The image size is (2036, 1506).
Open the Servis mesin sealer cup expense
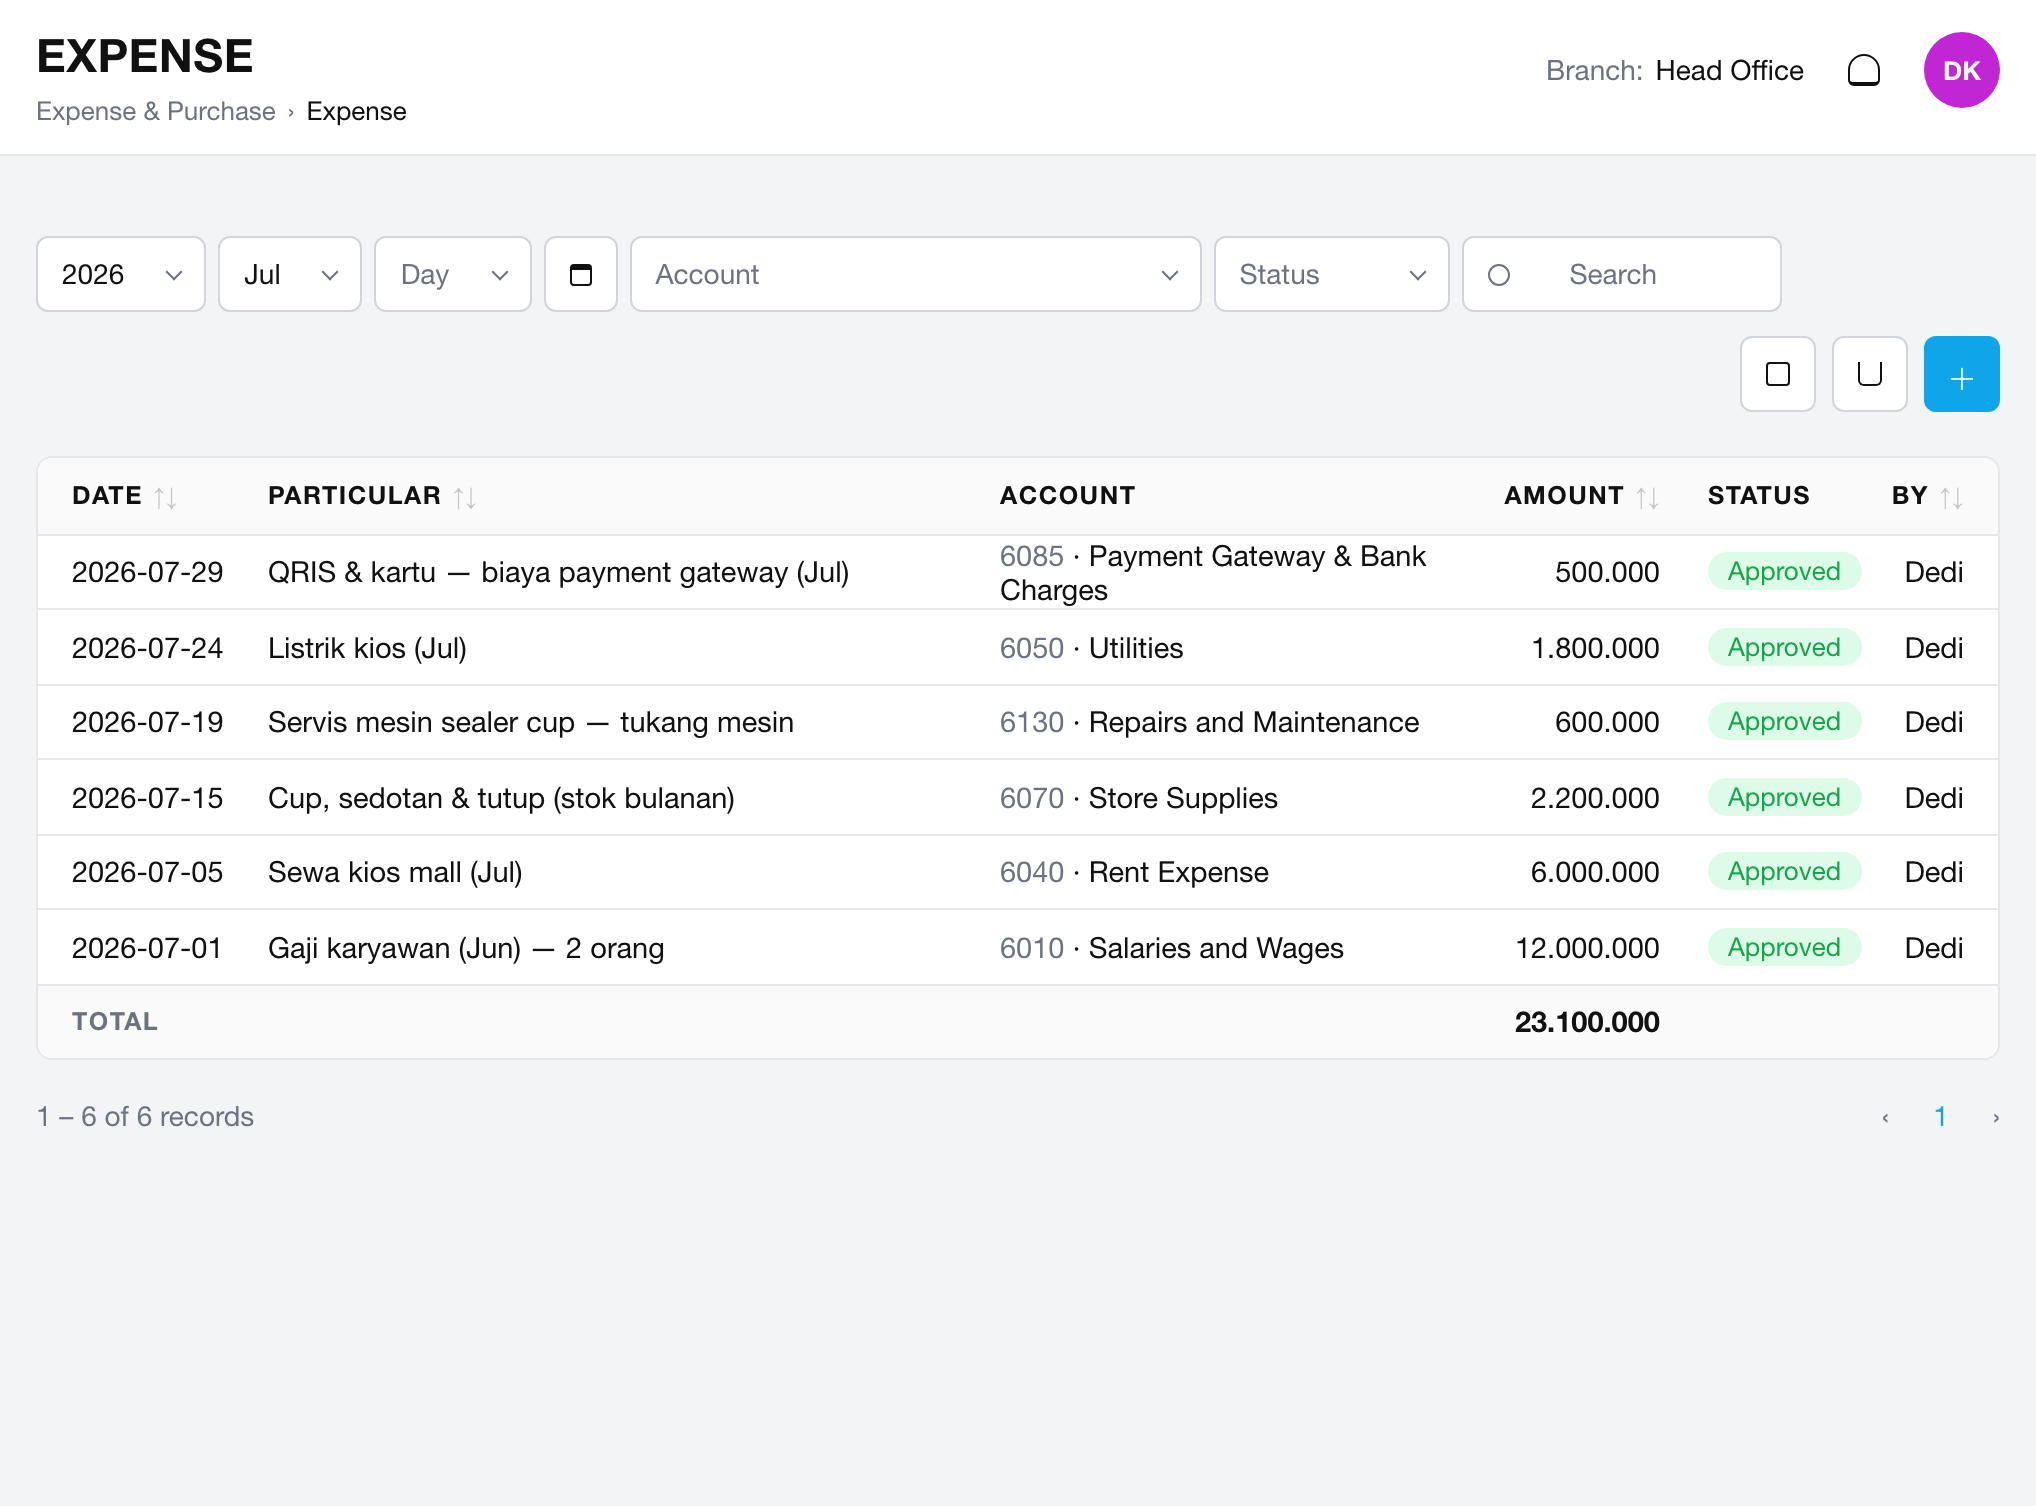pos(530,722)
